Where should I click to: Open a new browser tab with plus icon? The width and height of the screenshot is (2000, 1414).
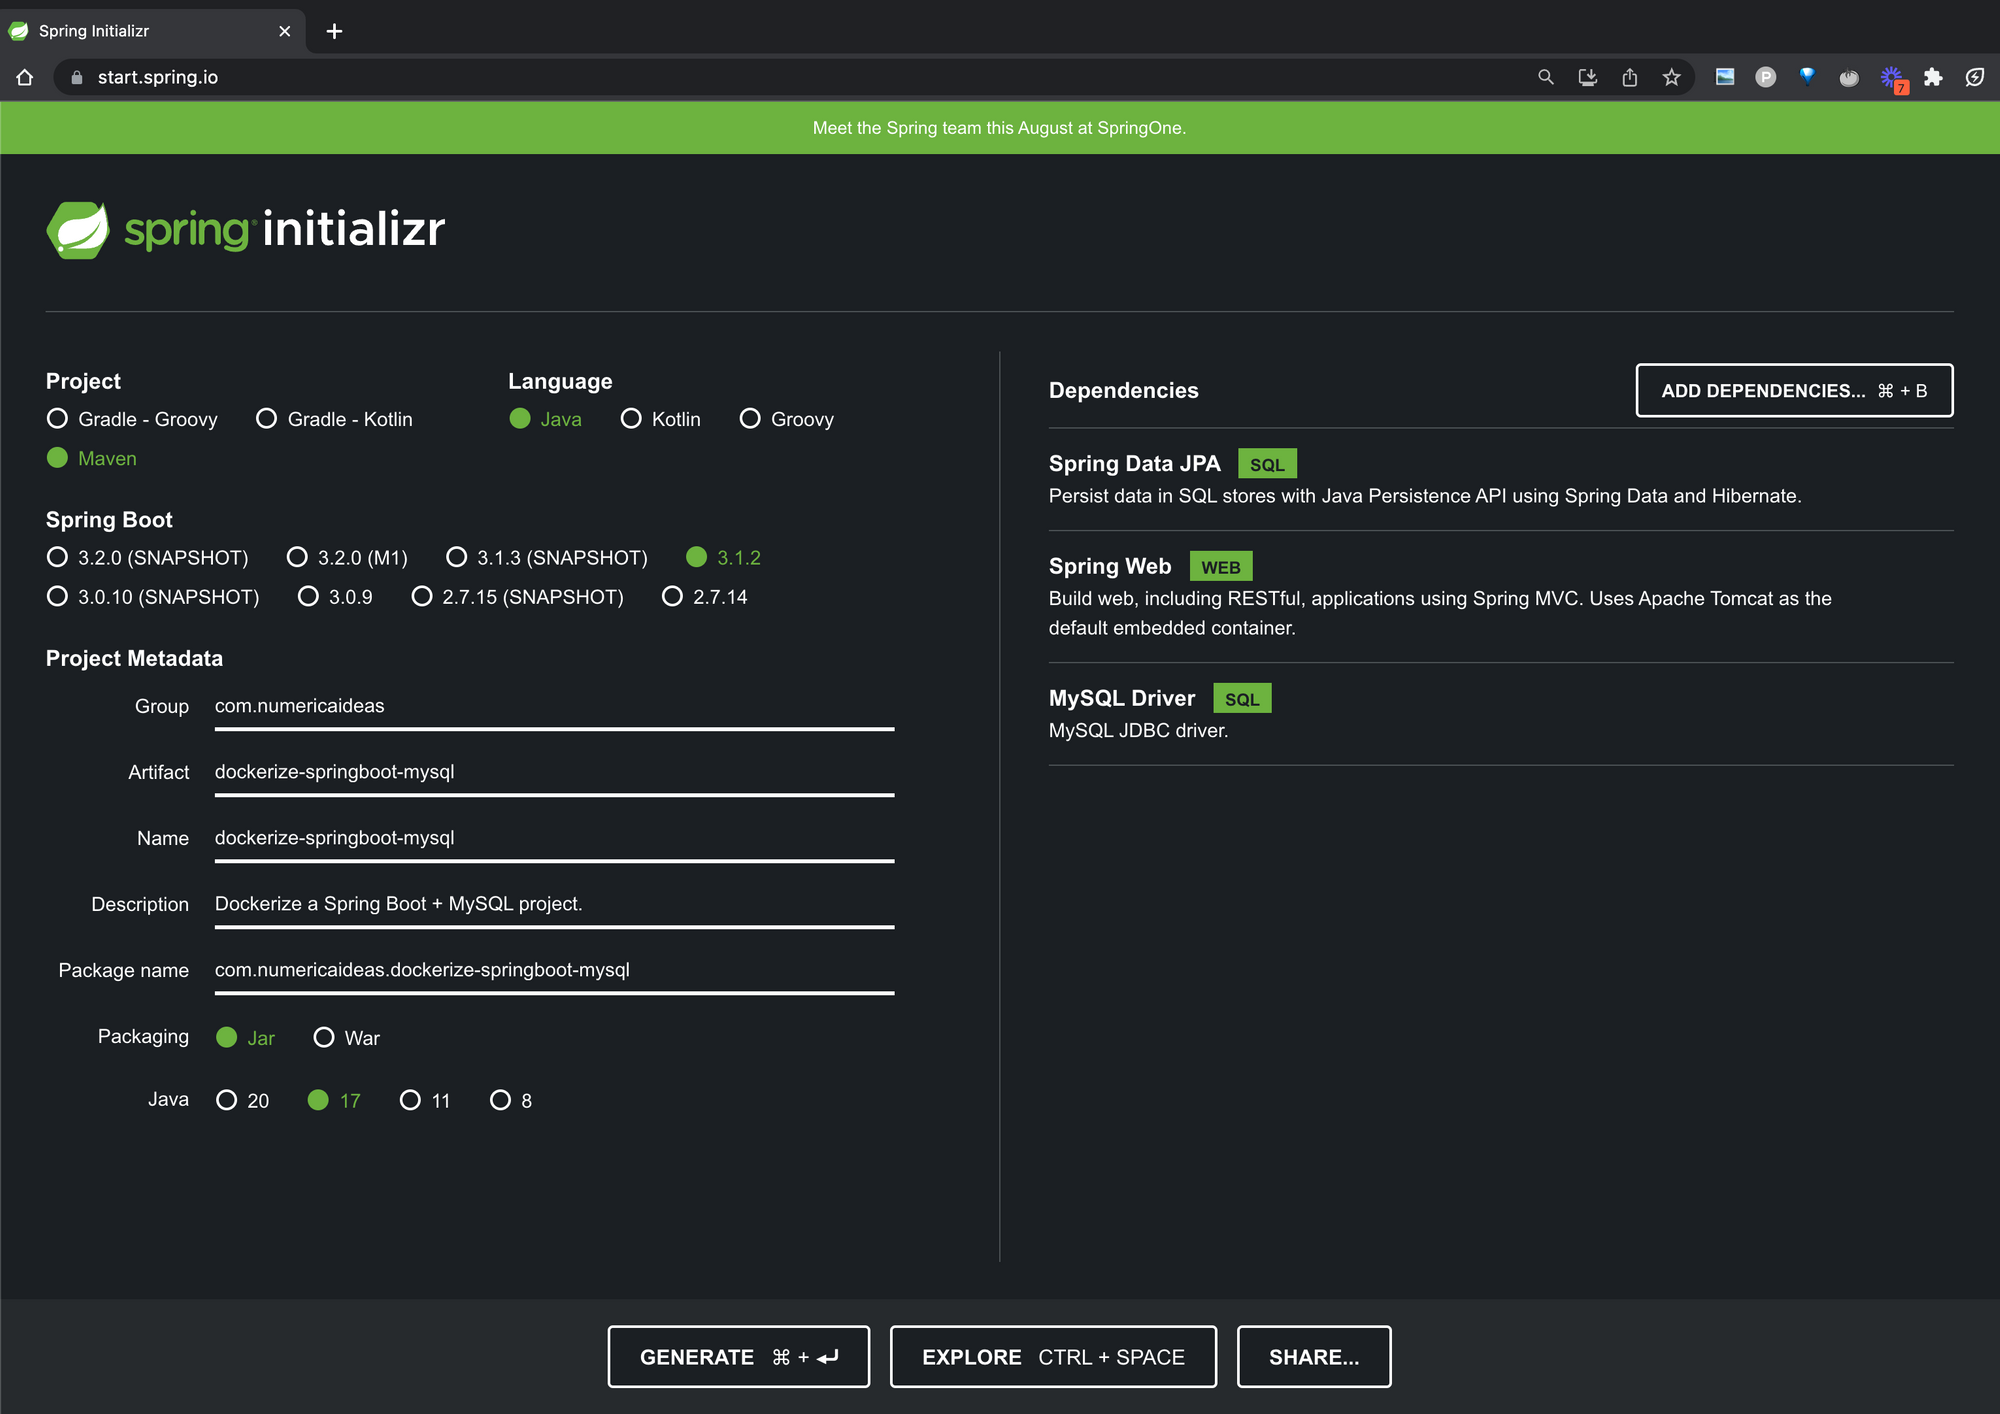334,31
